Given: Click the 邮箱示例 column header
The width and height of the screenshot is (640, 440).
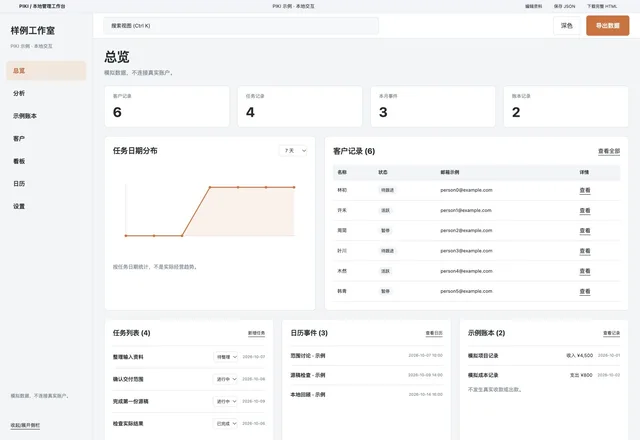Looking at the screenshot, I should click(450, 172).
